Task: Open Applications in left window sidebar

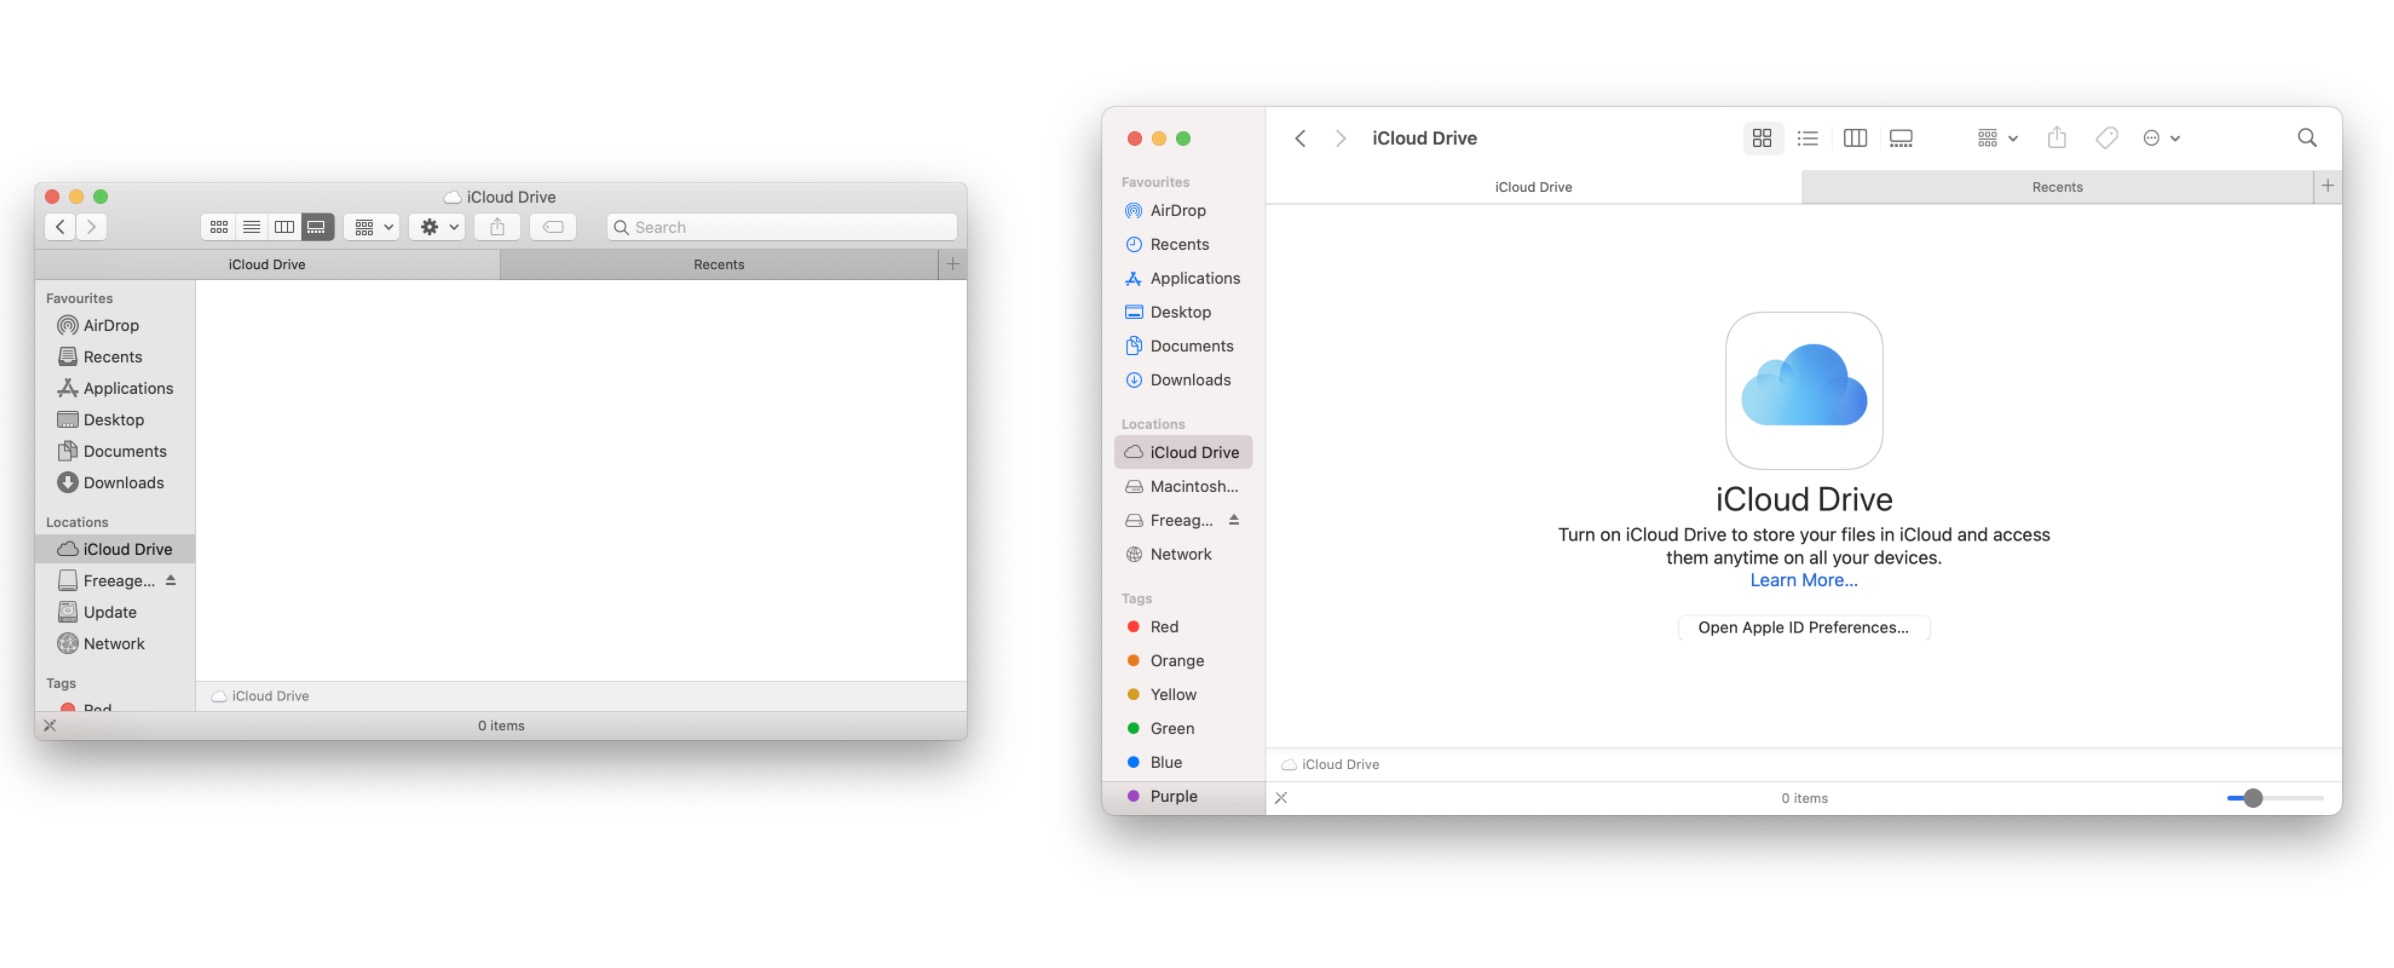Action: 128,388
